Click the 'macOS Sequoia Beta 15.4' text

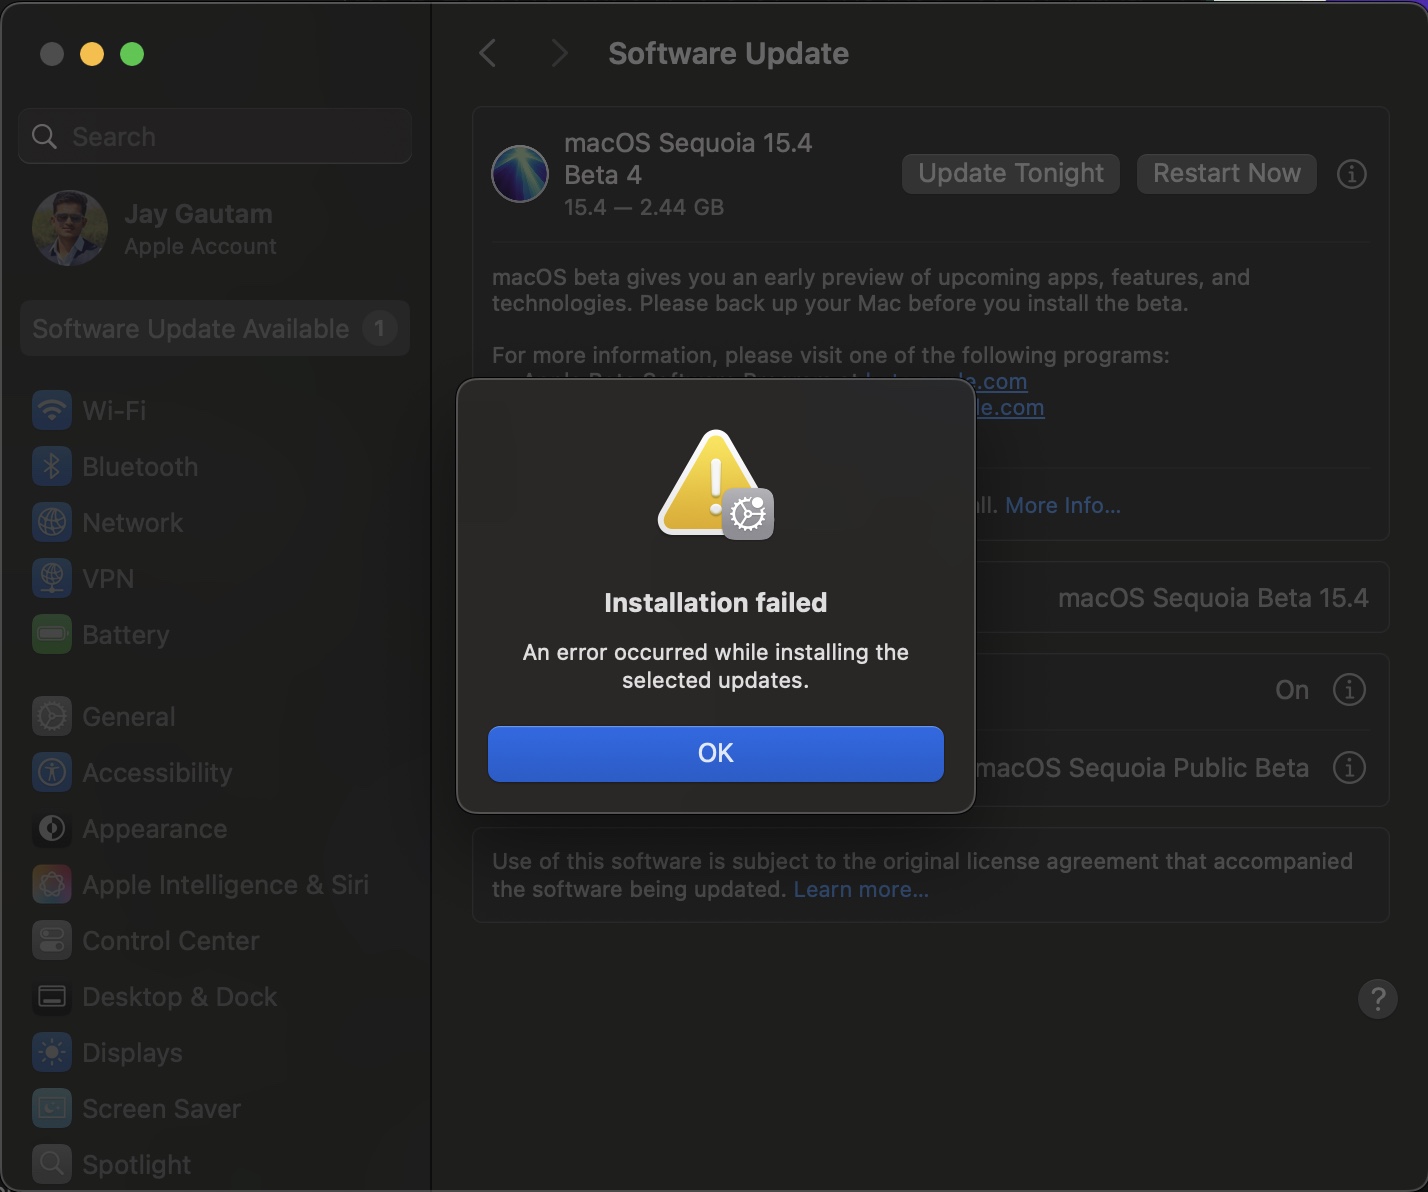click(1213, 598)
